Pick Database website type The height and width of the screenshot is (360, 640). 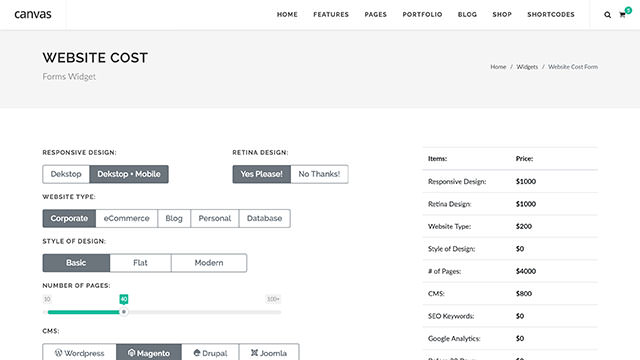click(264, 218)
